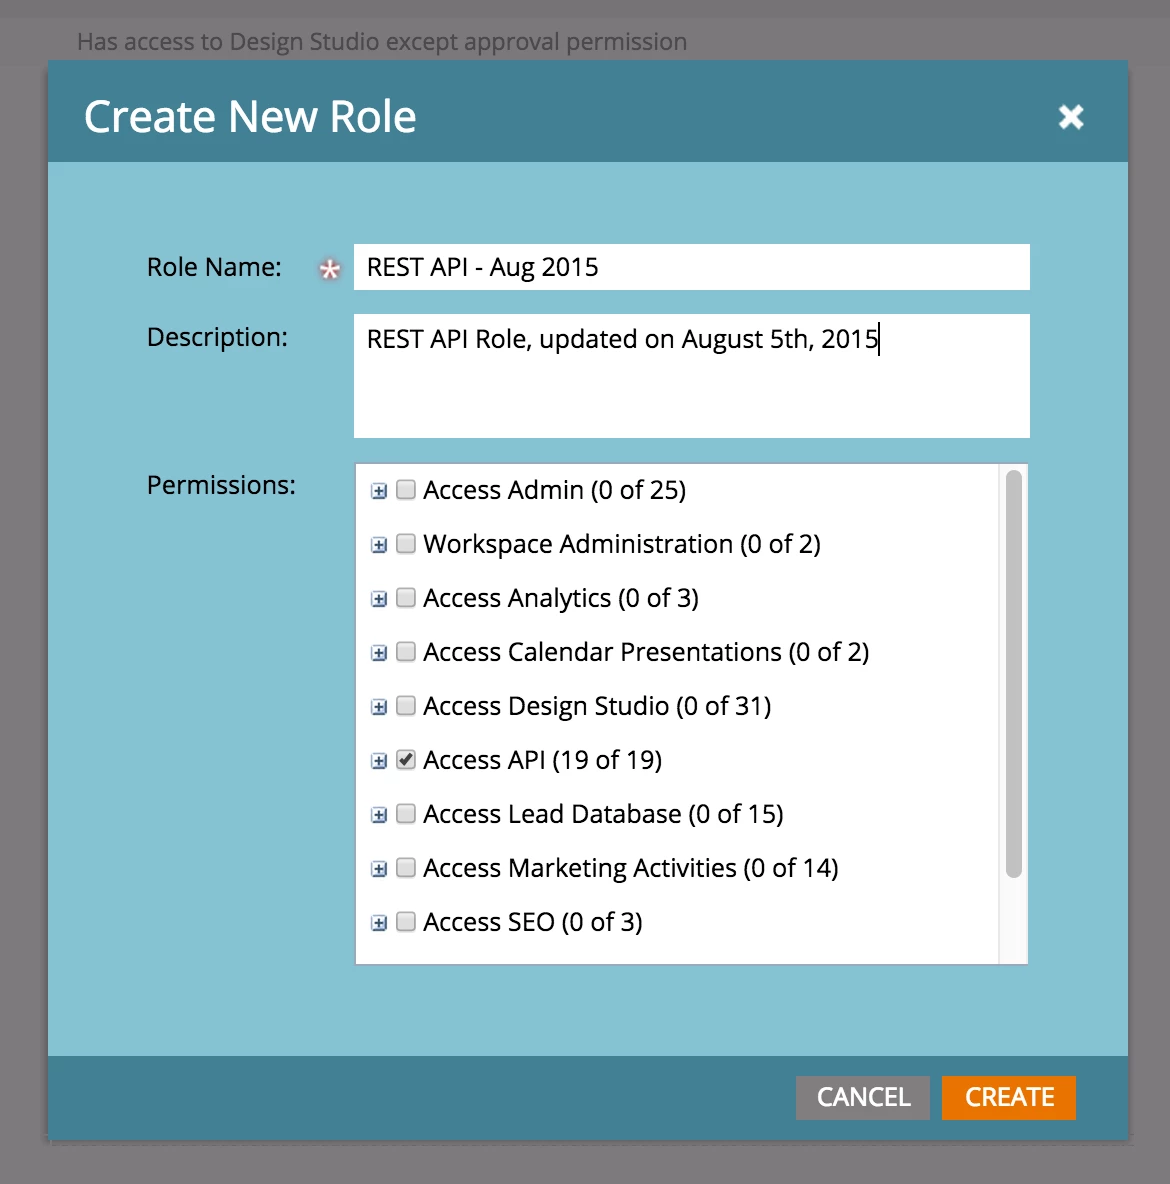Click 'Access Analytics (0 of 3)' text
Viewport: 1170px width, 1184px height.
[x=560, y=598]
